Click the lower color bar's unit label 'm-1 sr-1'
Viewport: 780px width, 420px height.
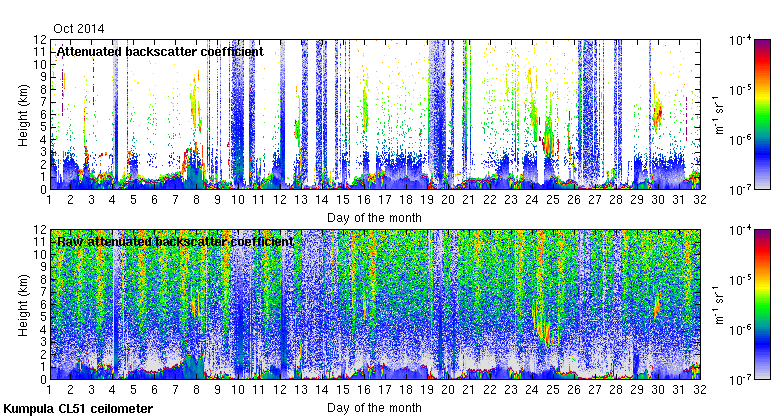tap(719, 305)
